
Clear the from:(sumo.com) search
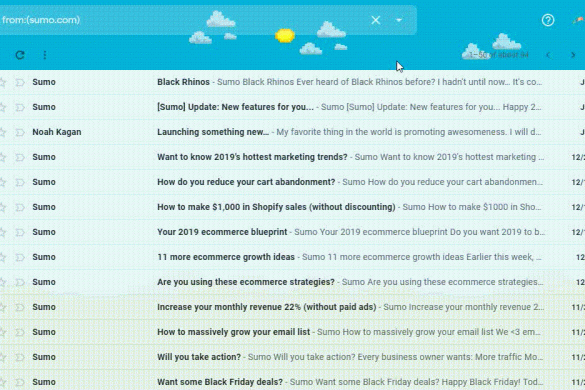coord(376,20)
